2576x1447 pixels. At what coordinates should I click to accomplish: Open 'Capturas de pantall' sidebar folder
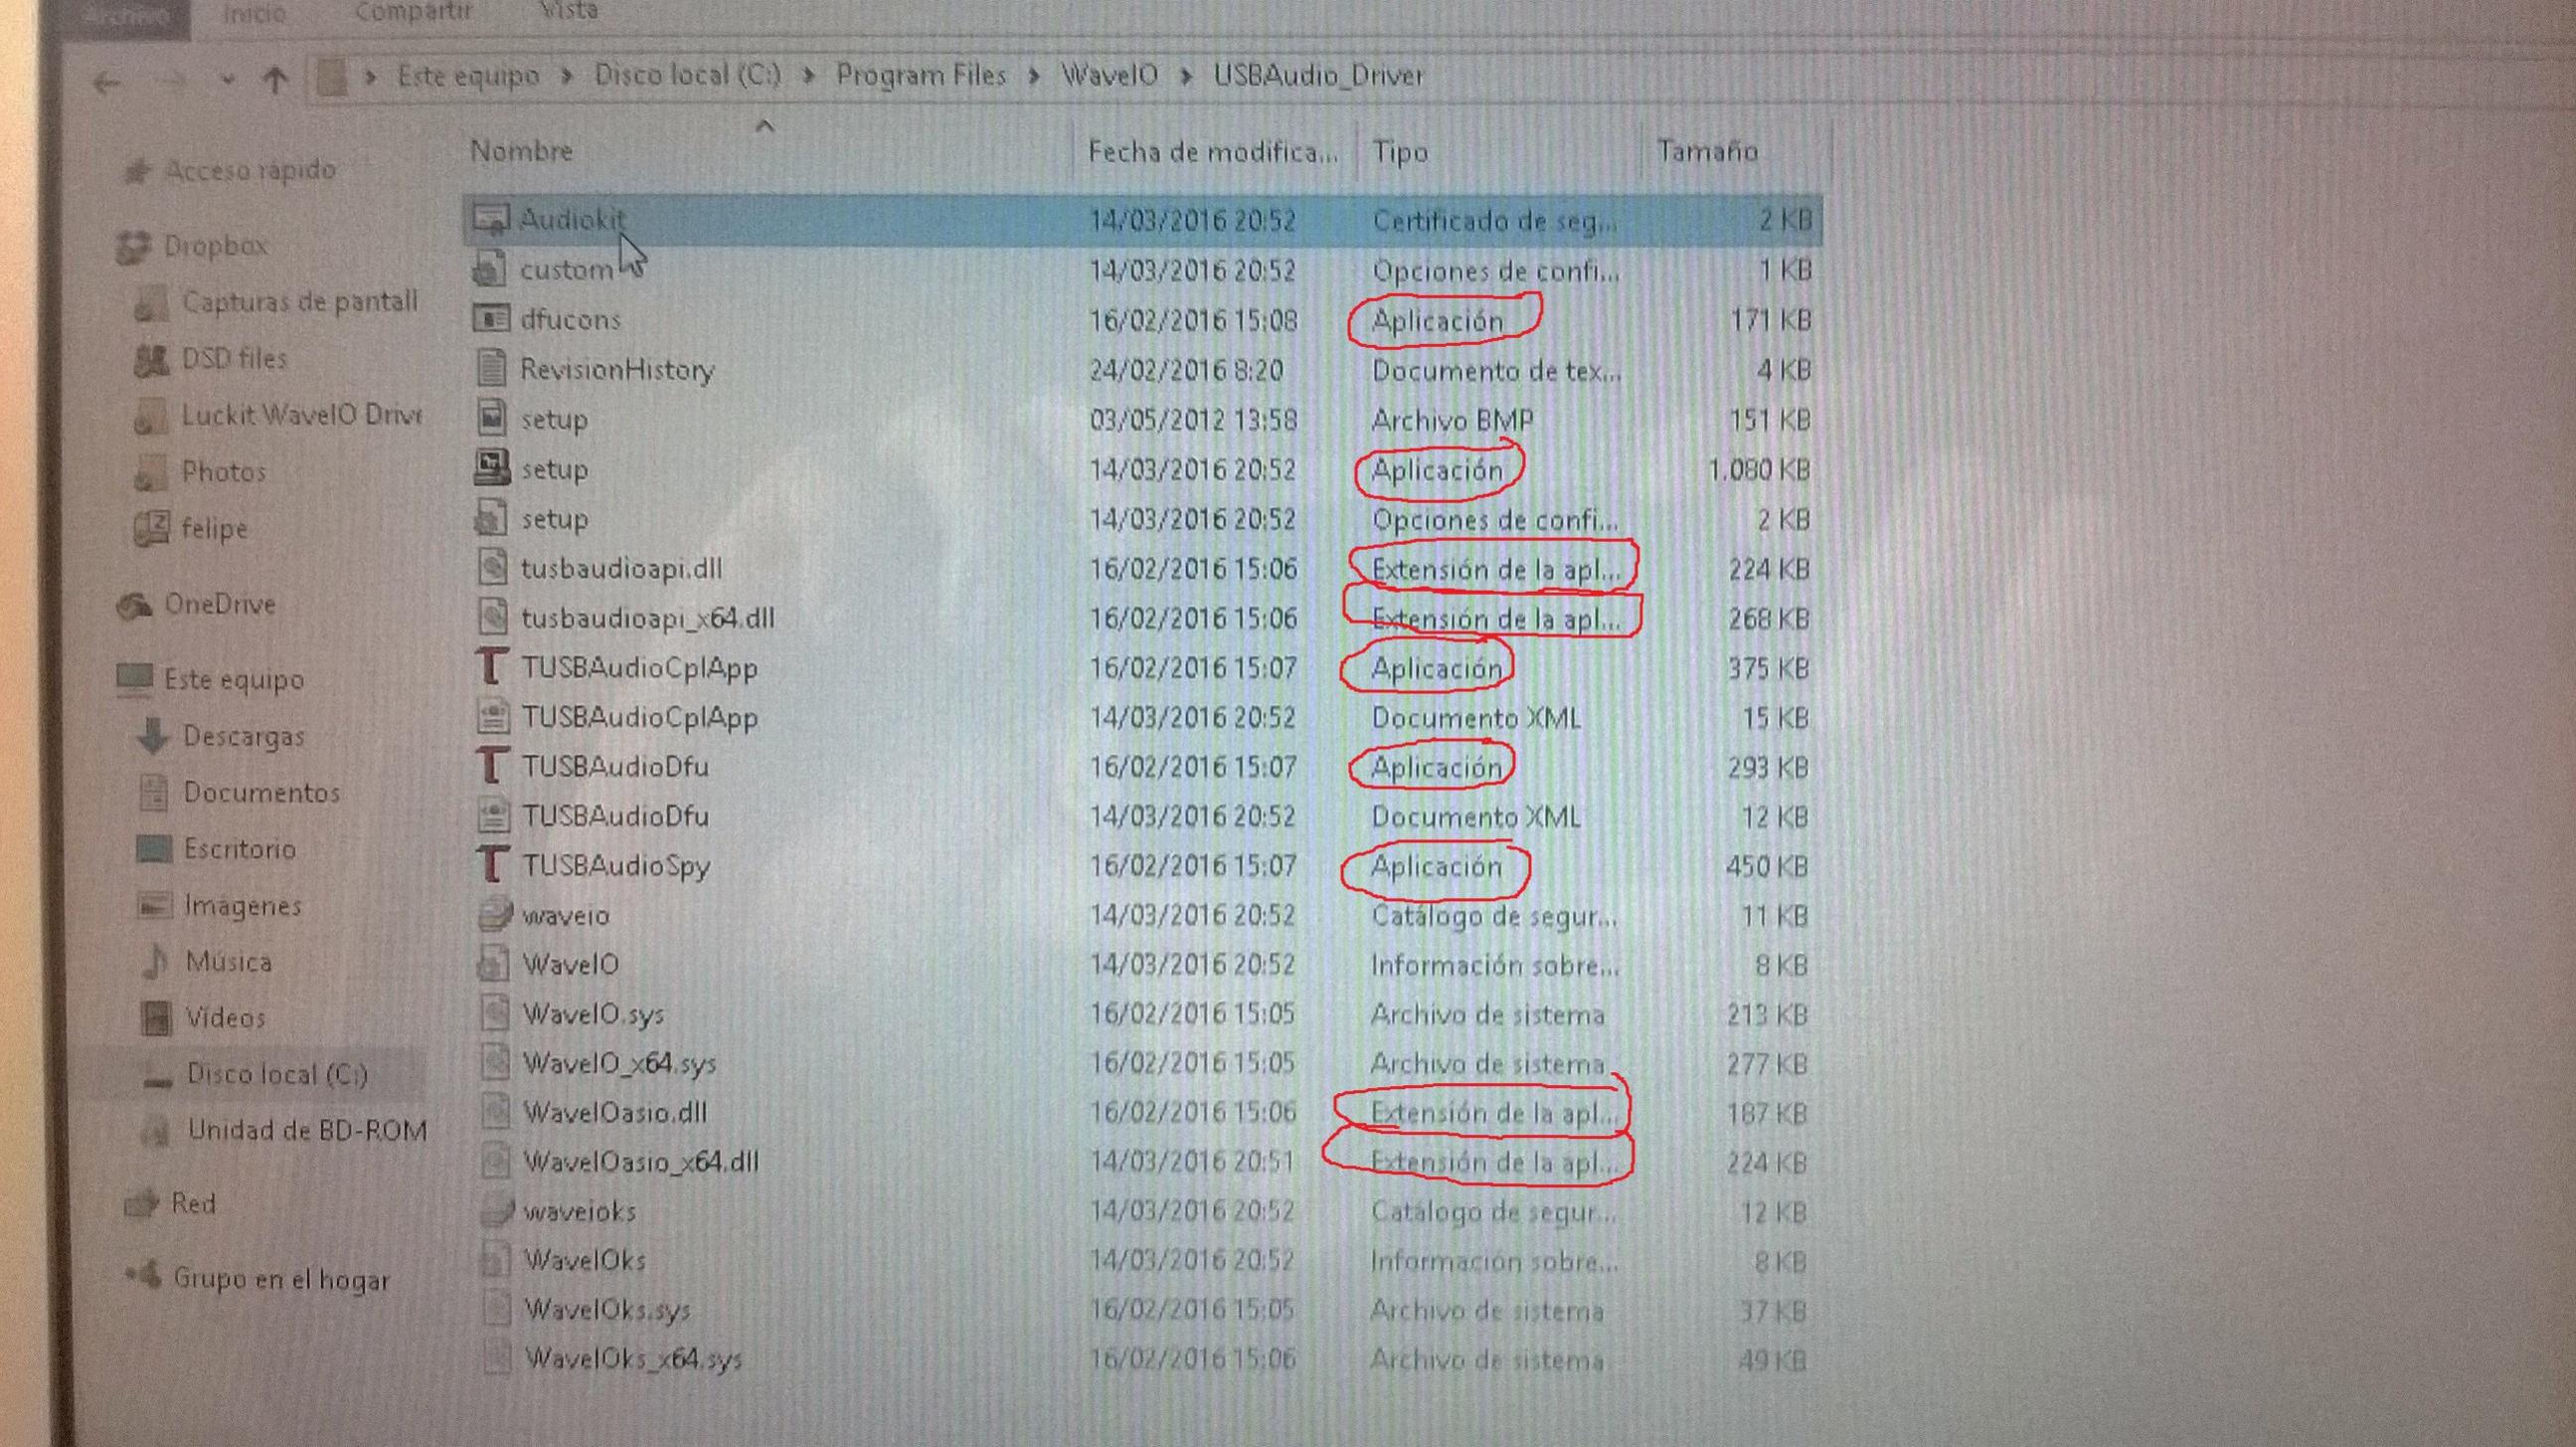pos(299,302)
